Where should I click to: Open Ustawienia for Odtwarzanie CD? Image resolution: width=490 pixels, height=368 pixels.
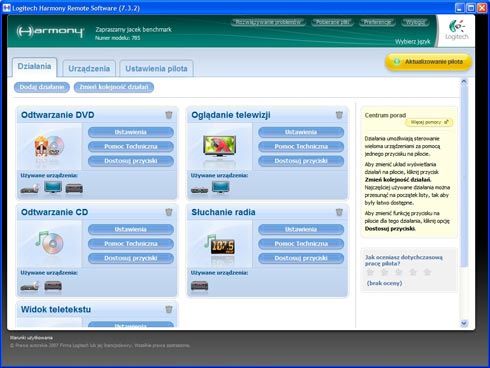point(131,230)
